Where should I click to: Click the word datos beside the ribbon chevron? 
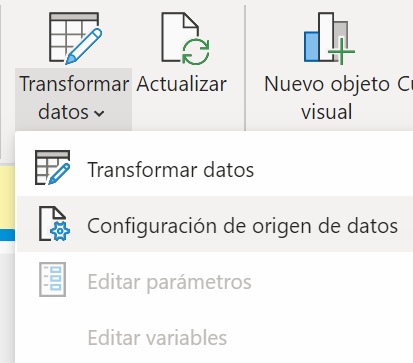pos(63,112)
